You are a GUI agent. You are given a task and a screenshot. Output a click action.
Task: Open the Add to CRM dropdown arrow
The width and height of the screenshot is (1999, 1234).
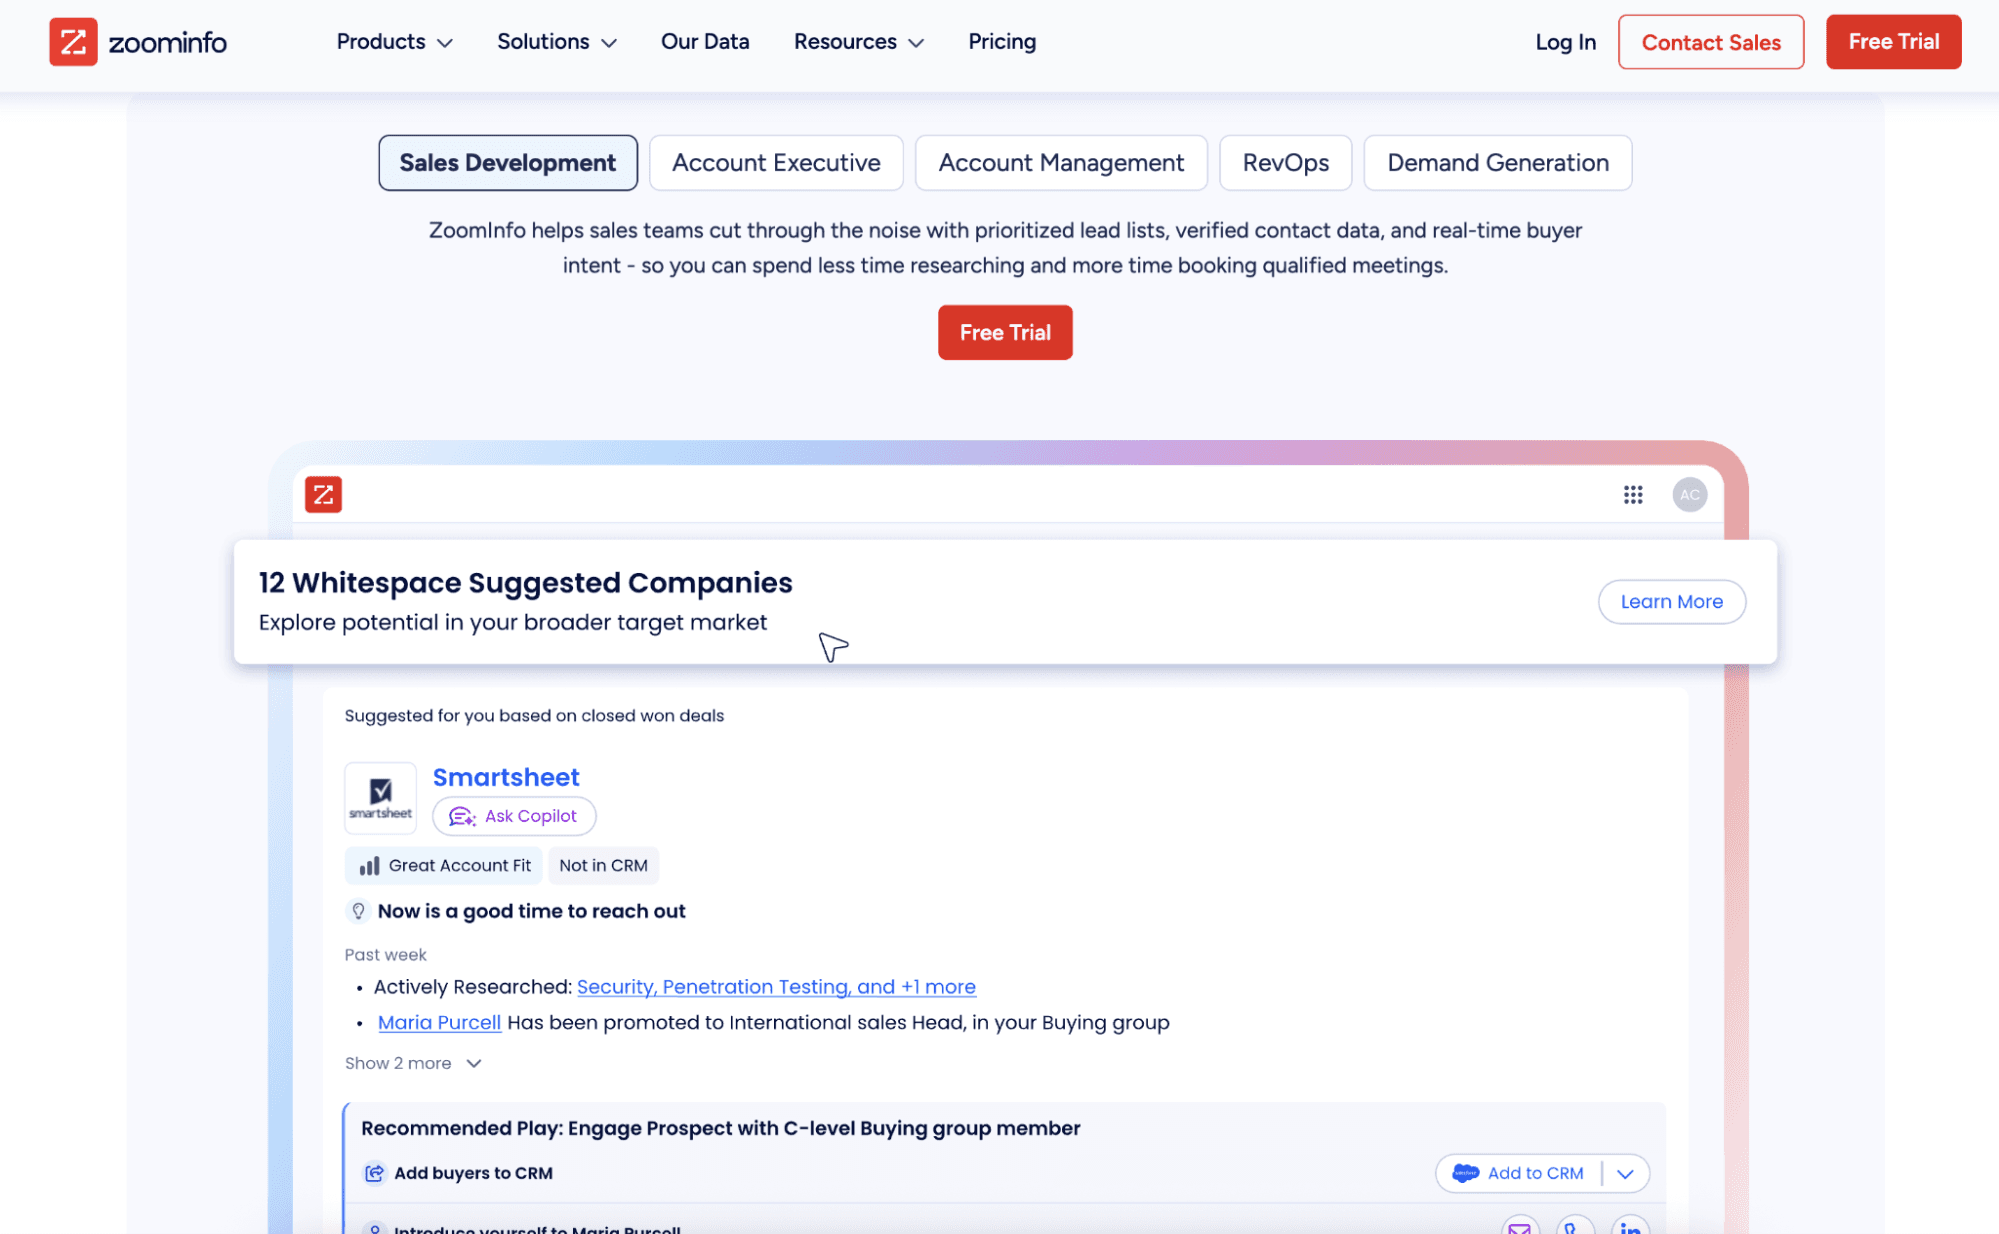(1625, 1173)
